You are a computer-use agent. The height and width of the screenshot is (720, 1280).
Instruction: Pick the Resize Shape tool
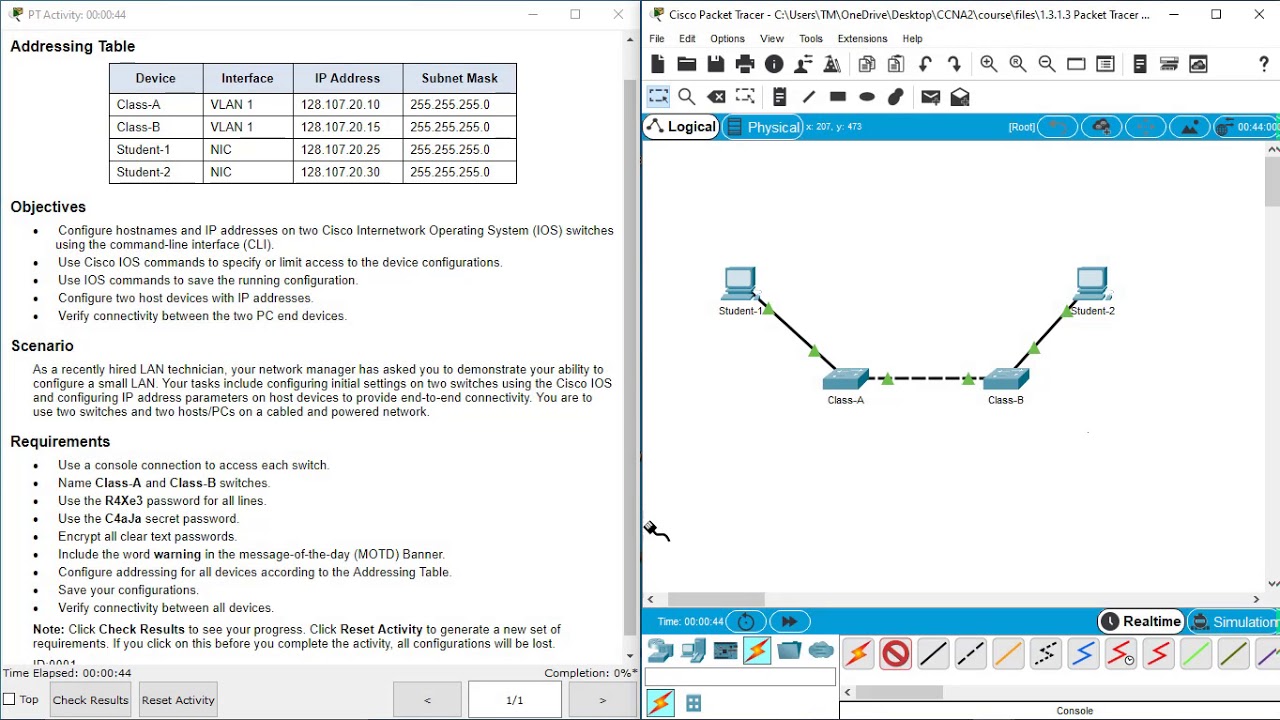point(745,96)
